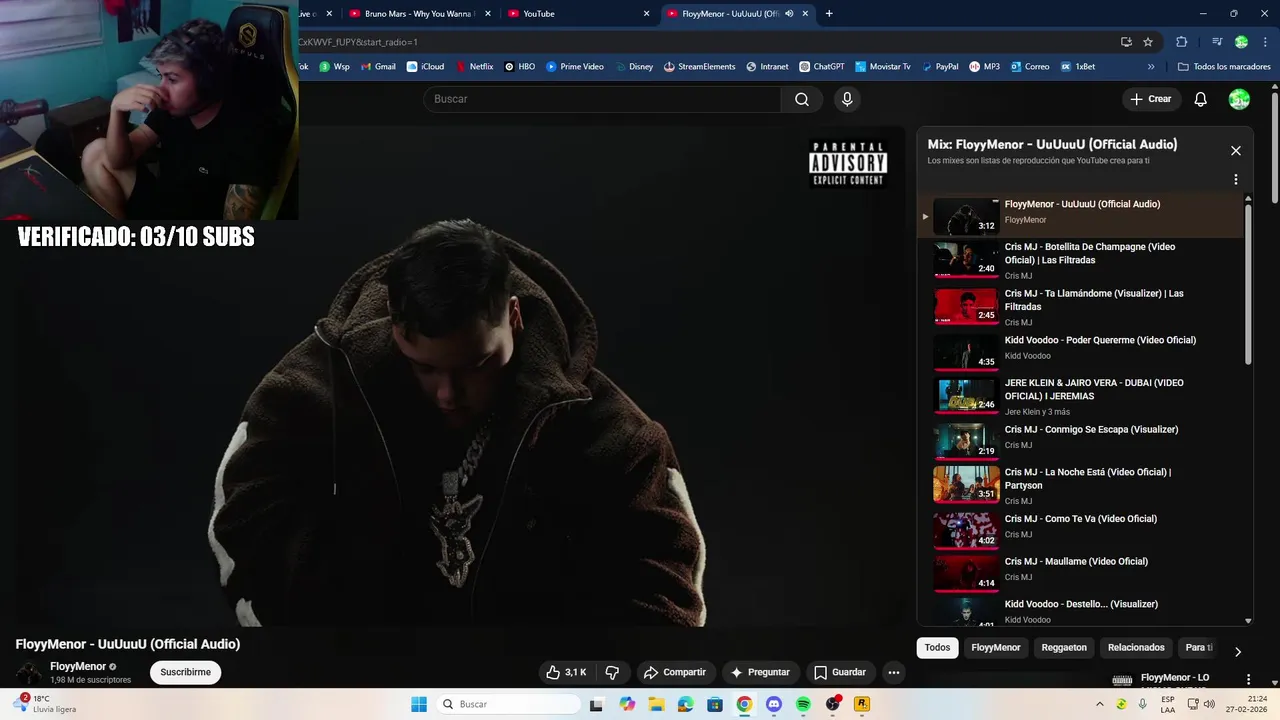The width and height of the screenshot is (1280, 720).
Task: Mute the FloyyMenor tab speaker icon
Action: pos(789,14)
